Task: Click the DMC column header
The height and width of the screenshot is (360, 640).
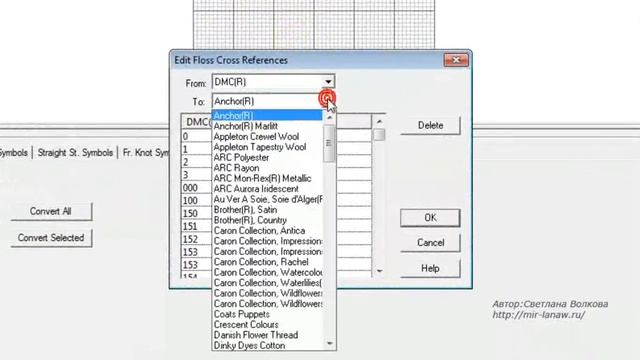Action: click(x=197, y=122)
